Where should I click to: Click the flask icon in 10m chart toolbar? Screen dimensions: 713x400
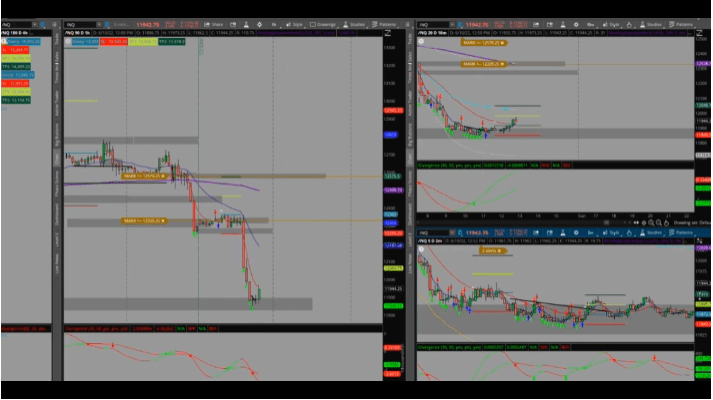(562, 25)
